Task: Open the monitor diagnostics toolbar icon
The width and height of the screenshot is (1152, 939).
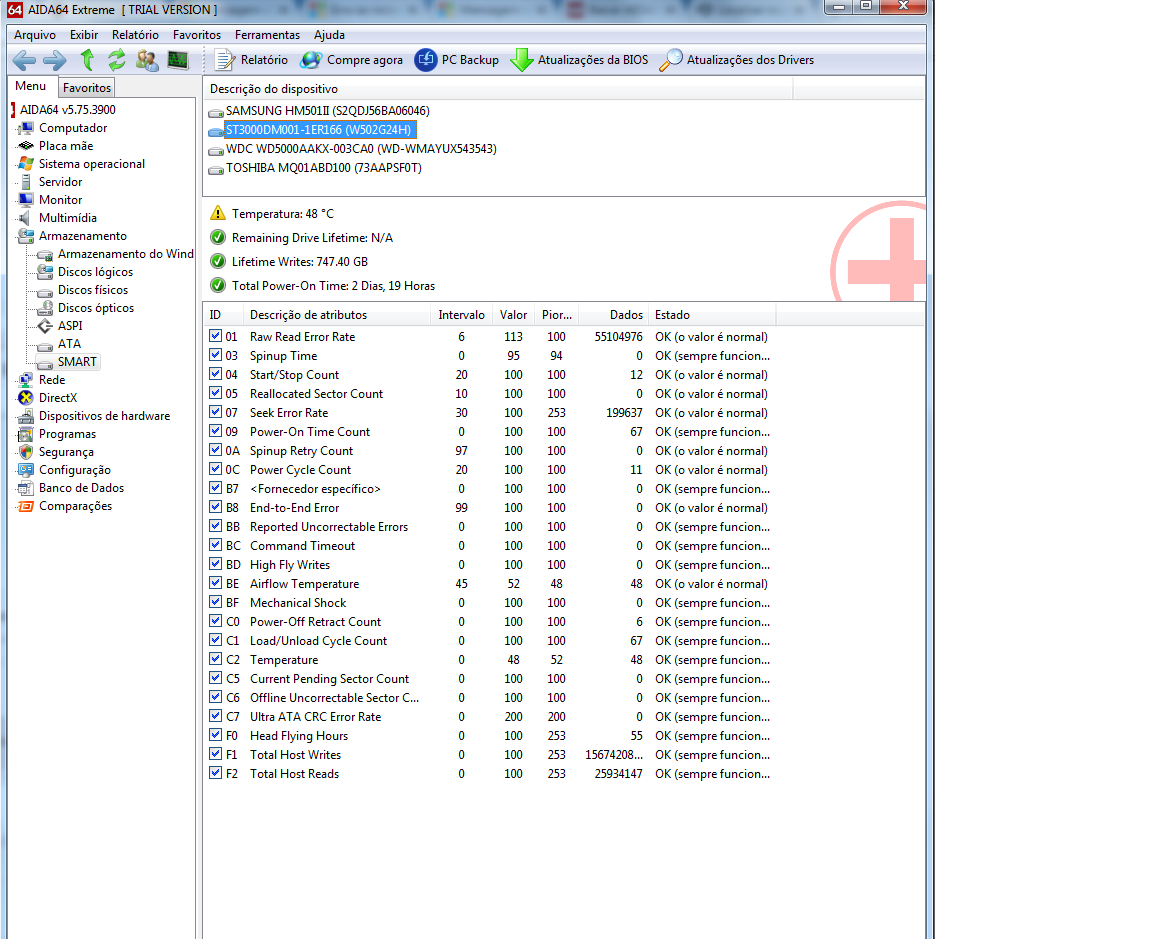Action: point(178,60)
